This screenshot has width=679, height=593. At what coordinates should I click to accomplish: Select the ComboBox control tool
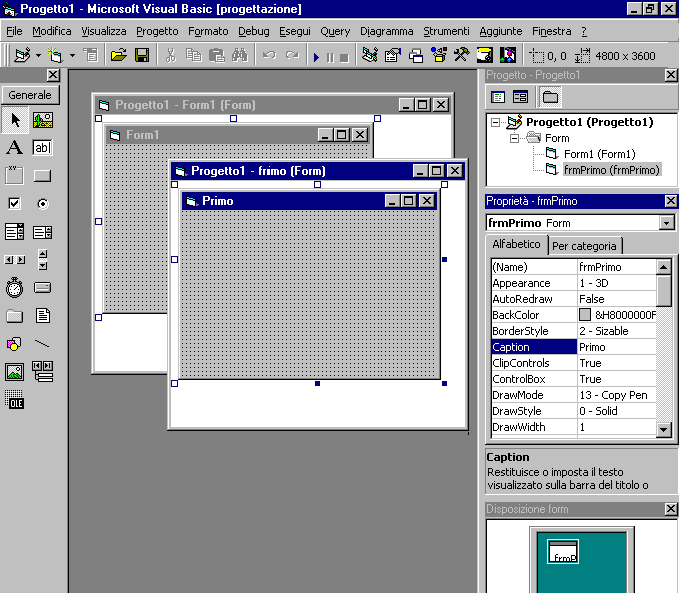pos(15,232)
